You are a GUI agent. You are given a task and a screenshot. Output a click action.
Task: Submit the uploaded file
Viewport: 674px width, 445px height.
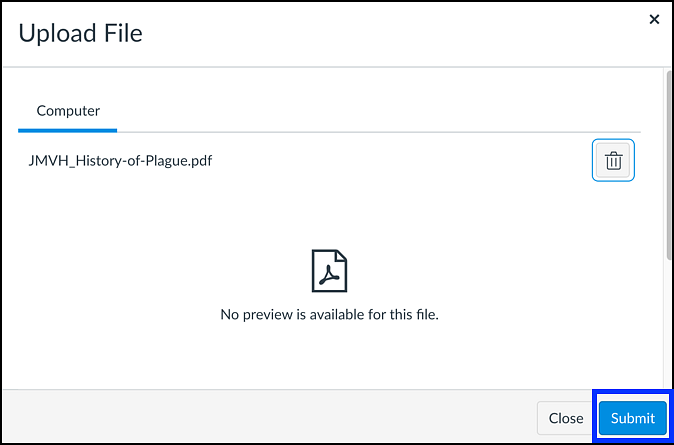coord(633,418)
